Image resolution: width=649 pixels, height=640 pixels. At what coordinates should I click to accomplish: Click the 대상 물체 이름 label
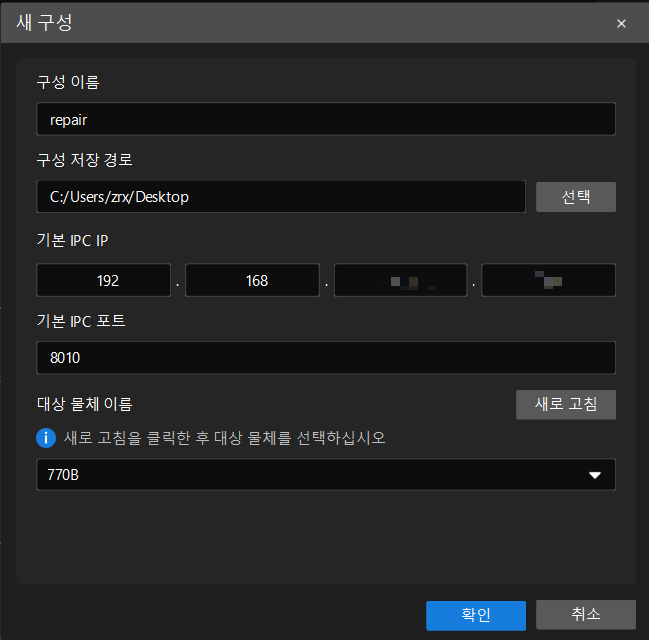[x=84, y=404]
